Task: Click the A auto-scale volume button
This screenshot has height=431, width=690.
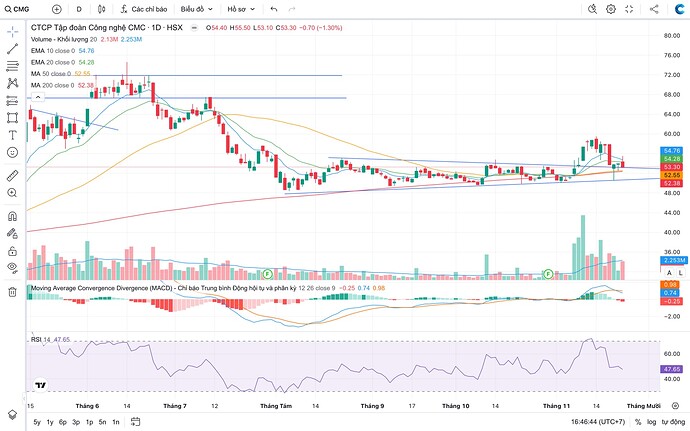Action: 669,273
